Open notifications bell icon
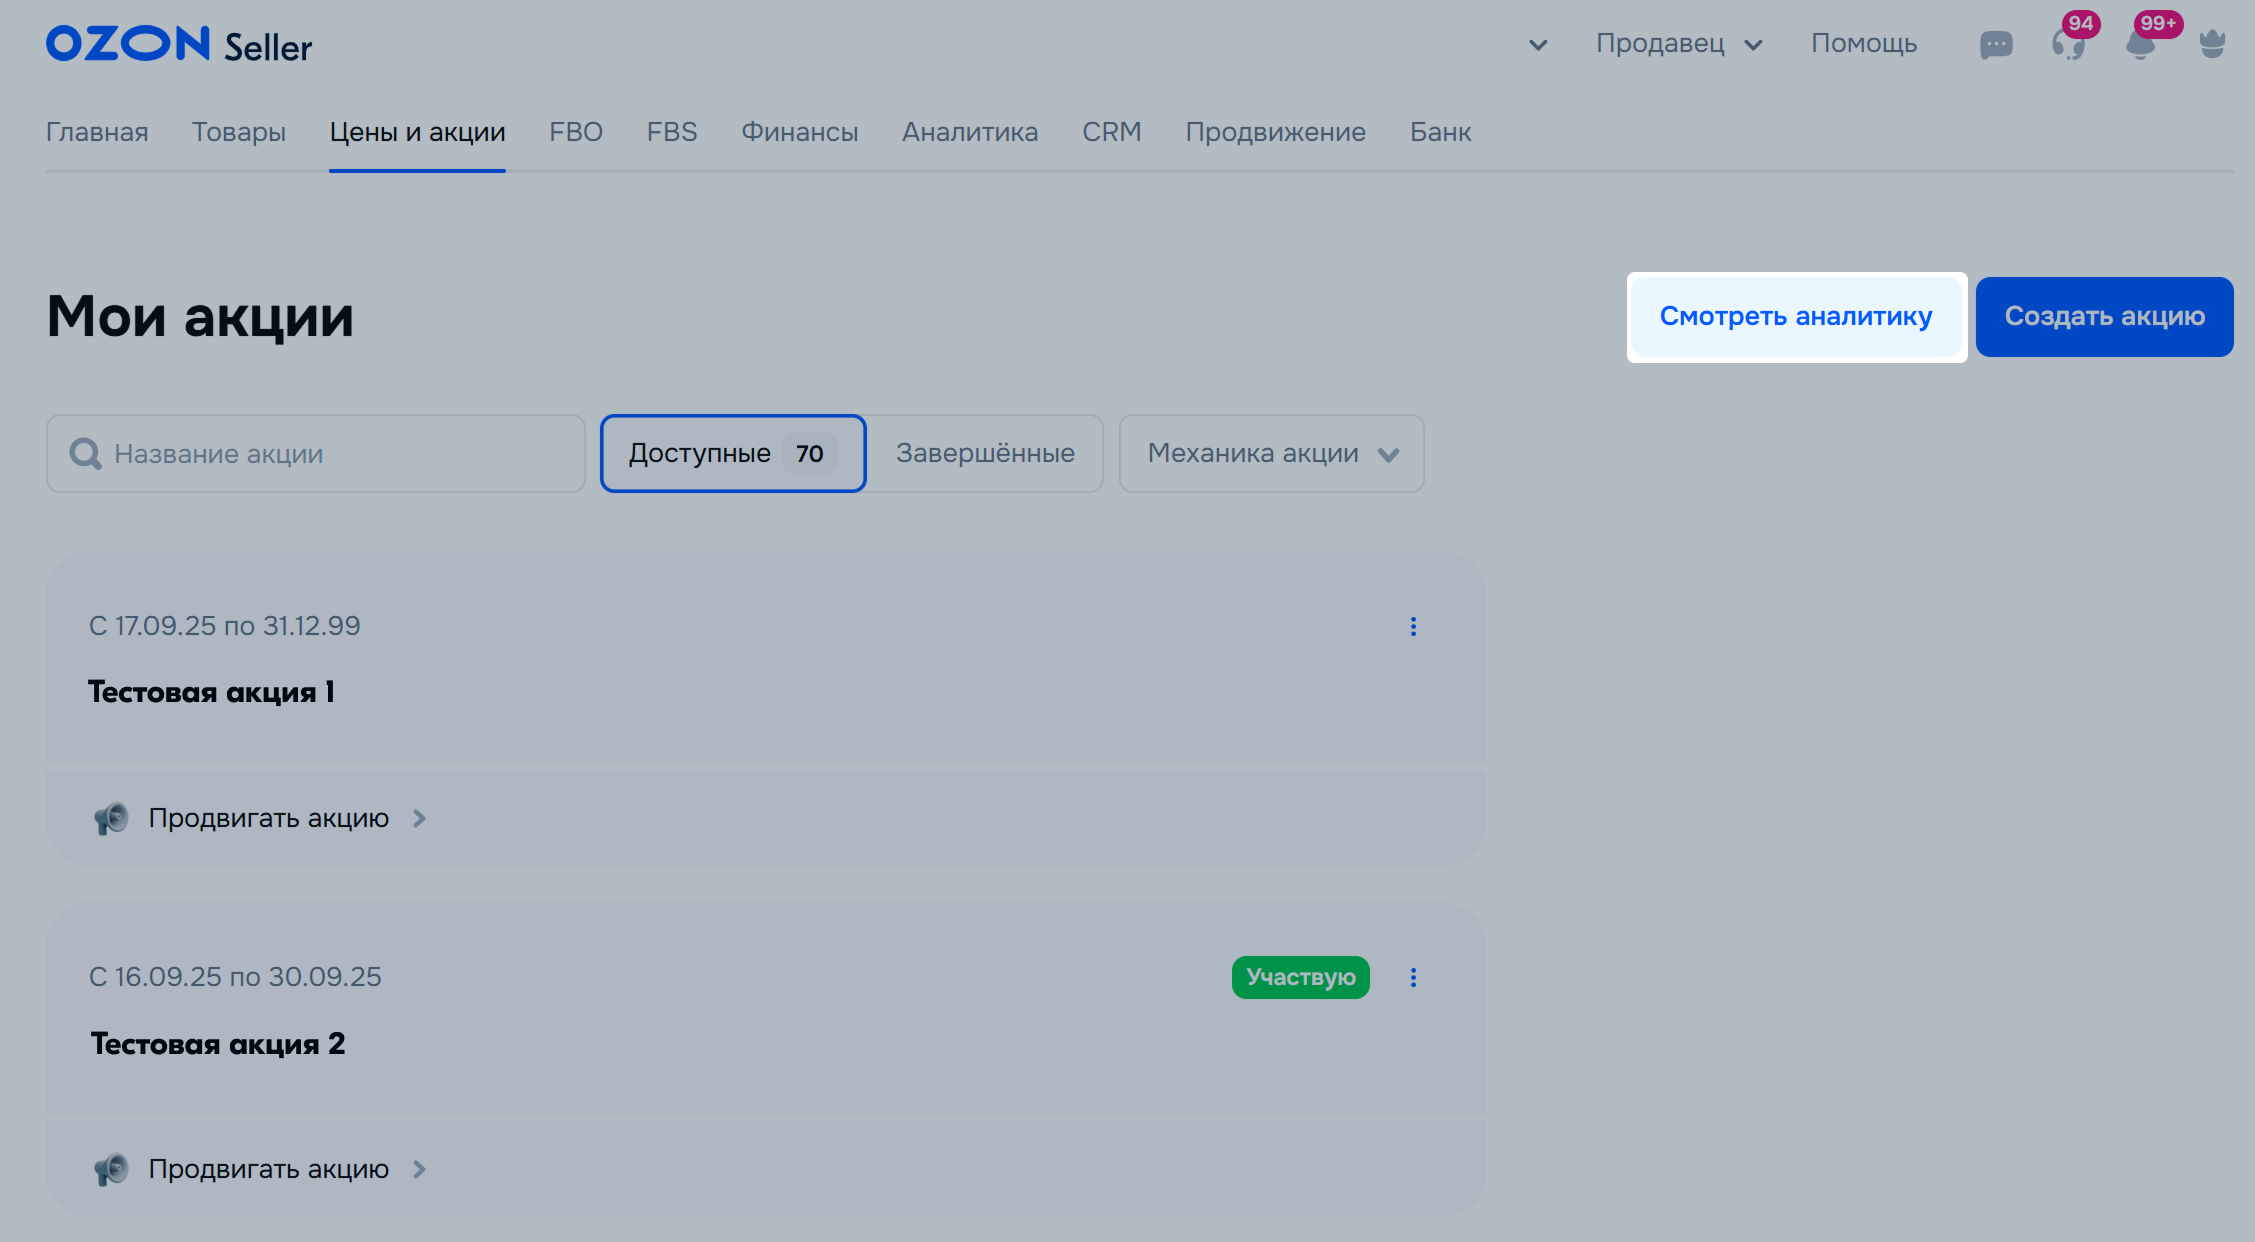This screenshot has height=1242, width=2255. click(2140, 45)
